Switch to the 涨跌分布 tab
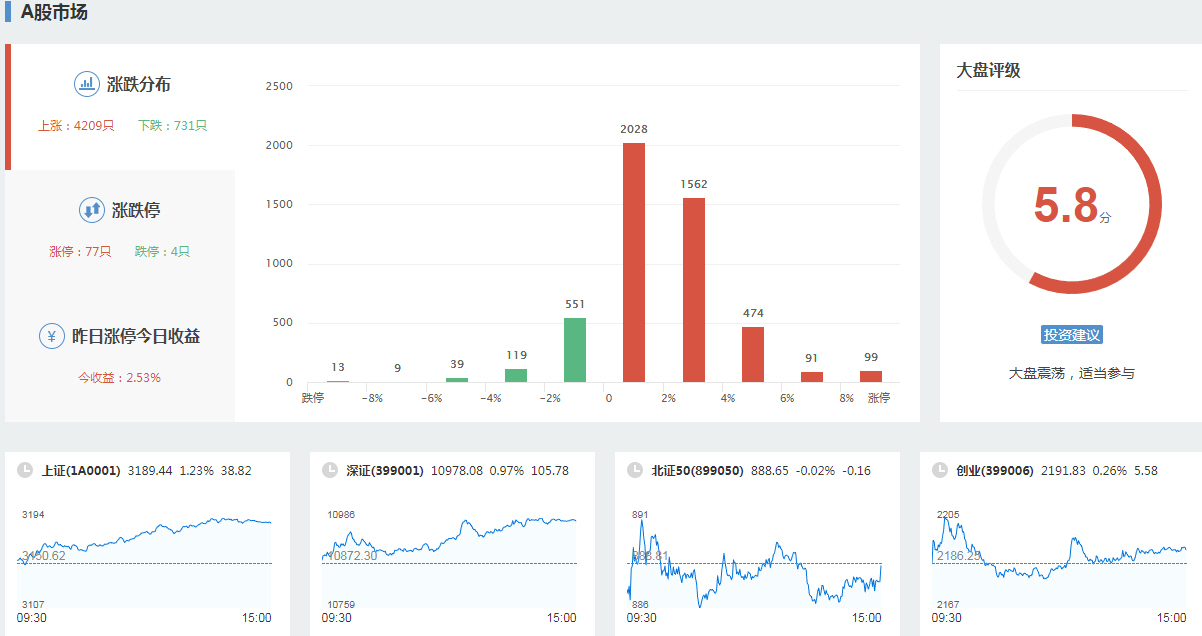 [138, 85]
